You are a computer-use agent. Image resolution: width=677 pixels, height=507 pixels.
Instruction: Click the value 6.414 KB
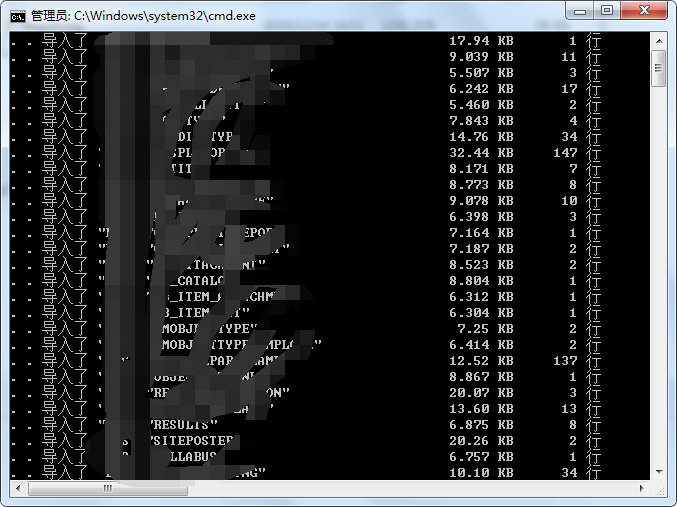click(481, 345)
